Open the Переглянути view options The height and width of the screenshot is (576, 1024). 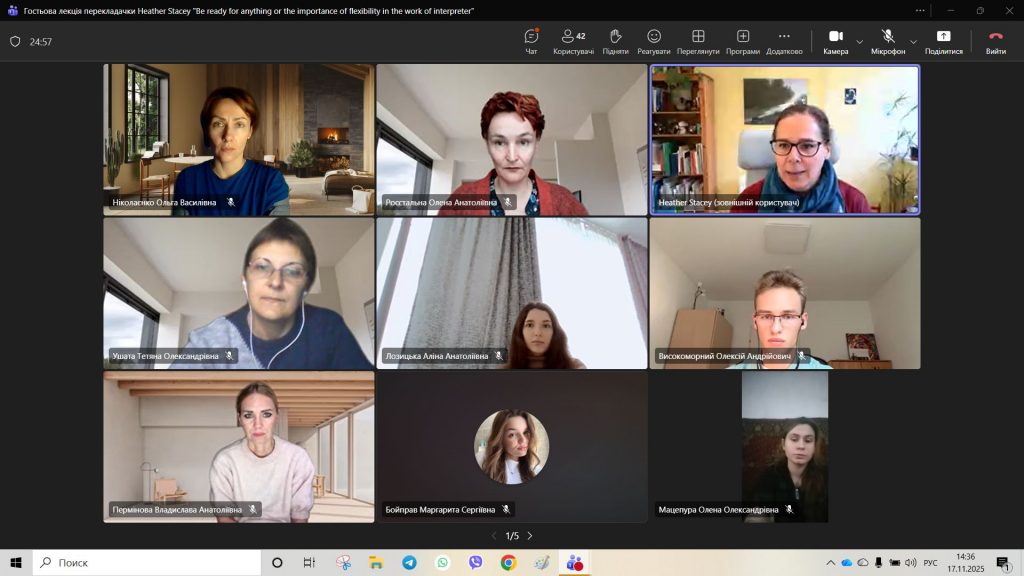tap(697, 41)
